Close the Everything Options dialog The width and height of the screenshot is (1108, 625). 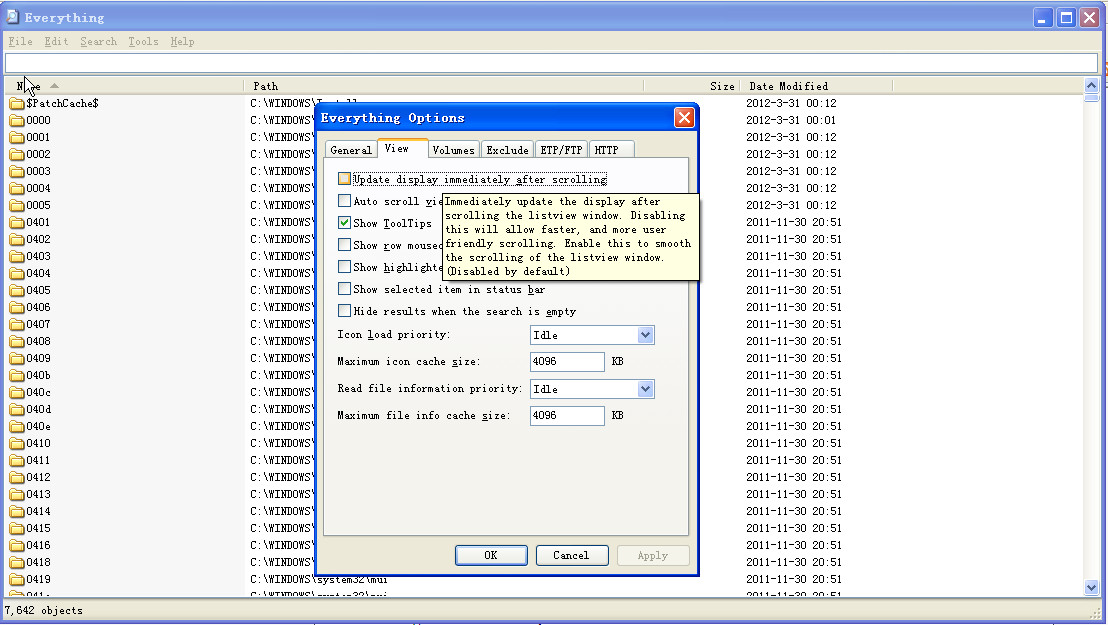[x=684, y=117]
